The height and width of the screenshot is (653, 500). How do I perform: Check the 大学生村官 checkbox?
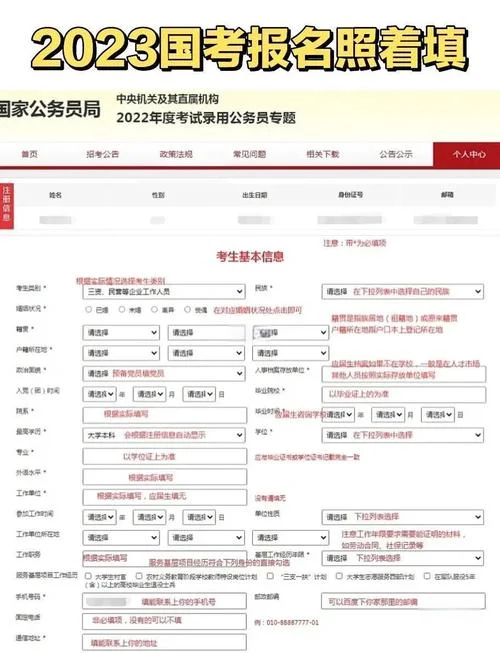click(x=88, y=576)
